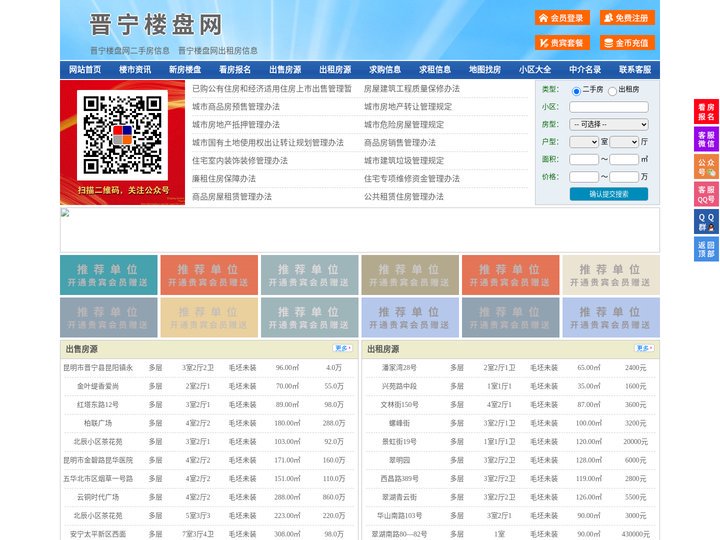This screenshot has height=540, width=720.
Task: Open the 中介名录 navigation item
Action: (x=585, y=69)
